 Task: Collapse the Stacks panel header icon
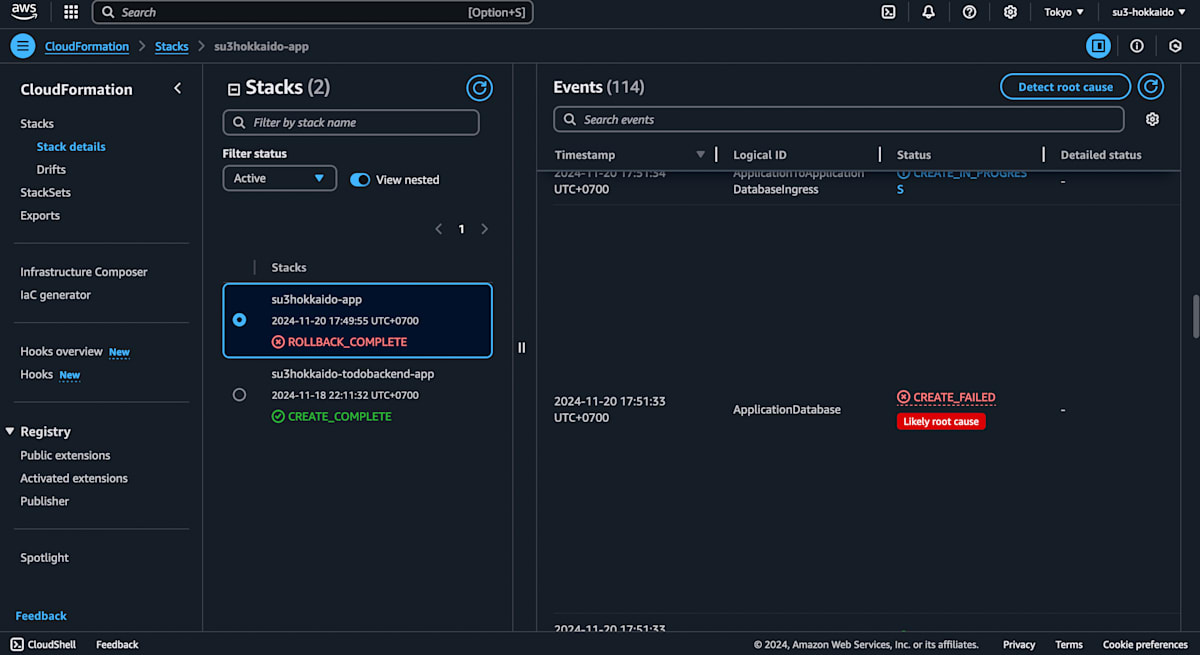[x=234, y=89]
